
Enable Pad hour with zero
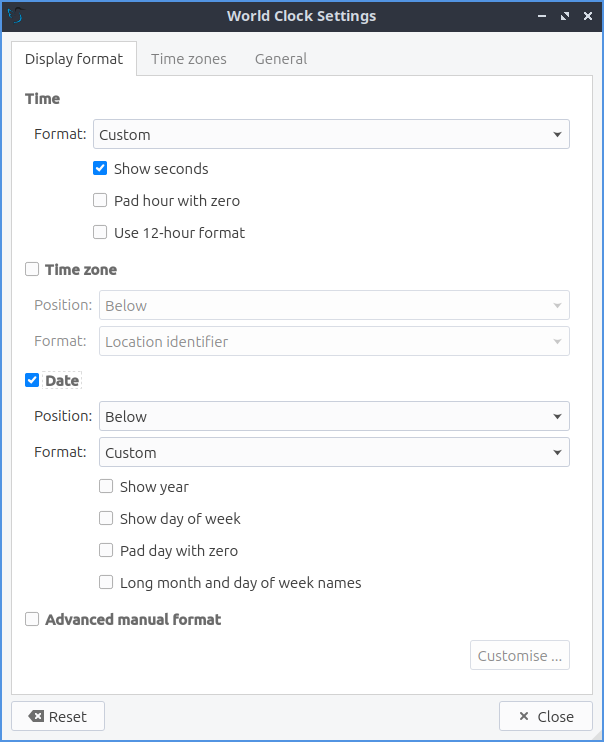coord(100,201)
